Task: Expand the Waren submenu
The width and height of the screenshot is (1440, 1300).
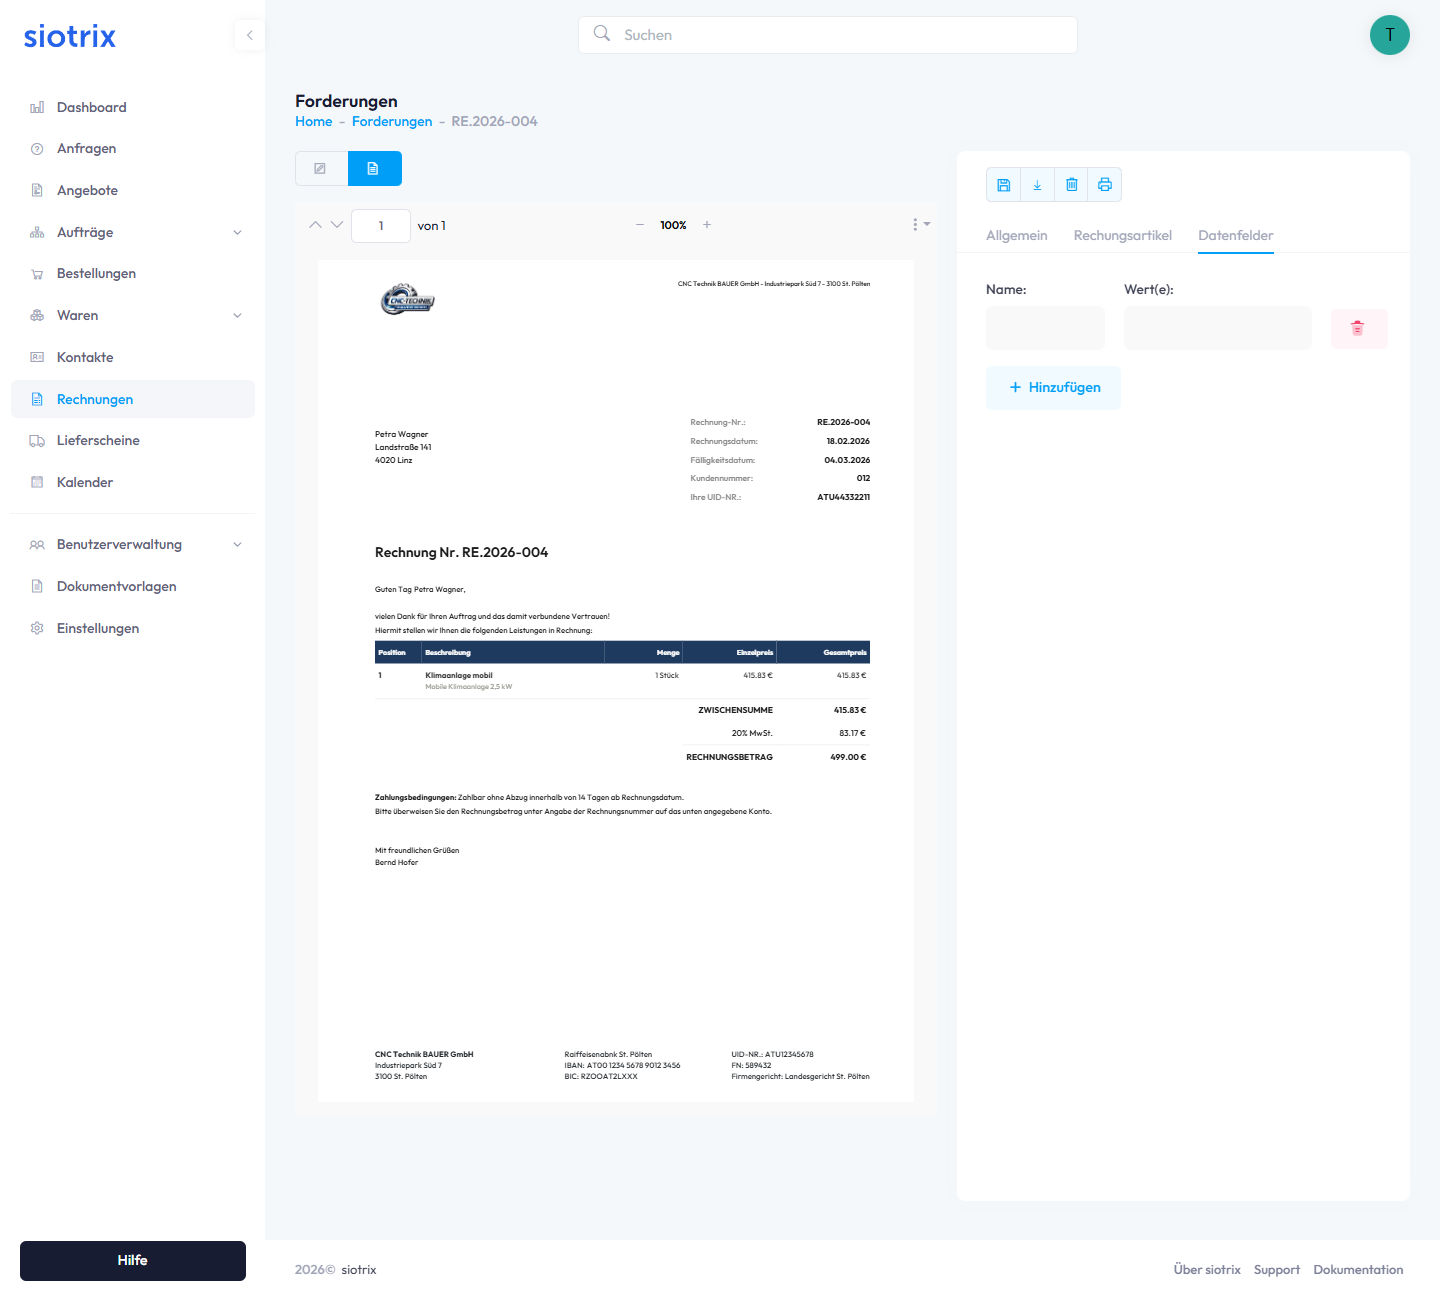Action: tap(237, 316)
